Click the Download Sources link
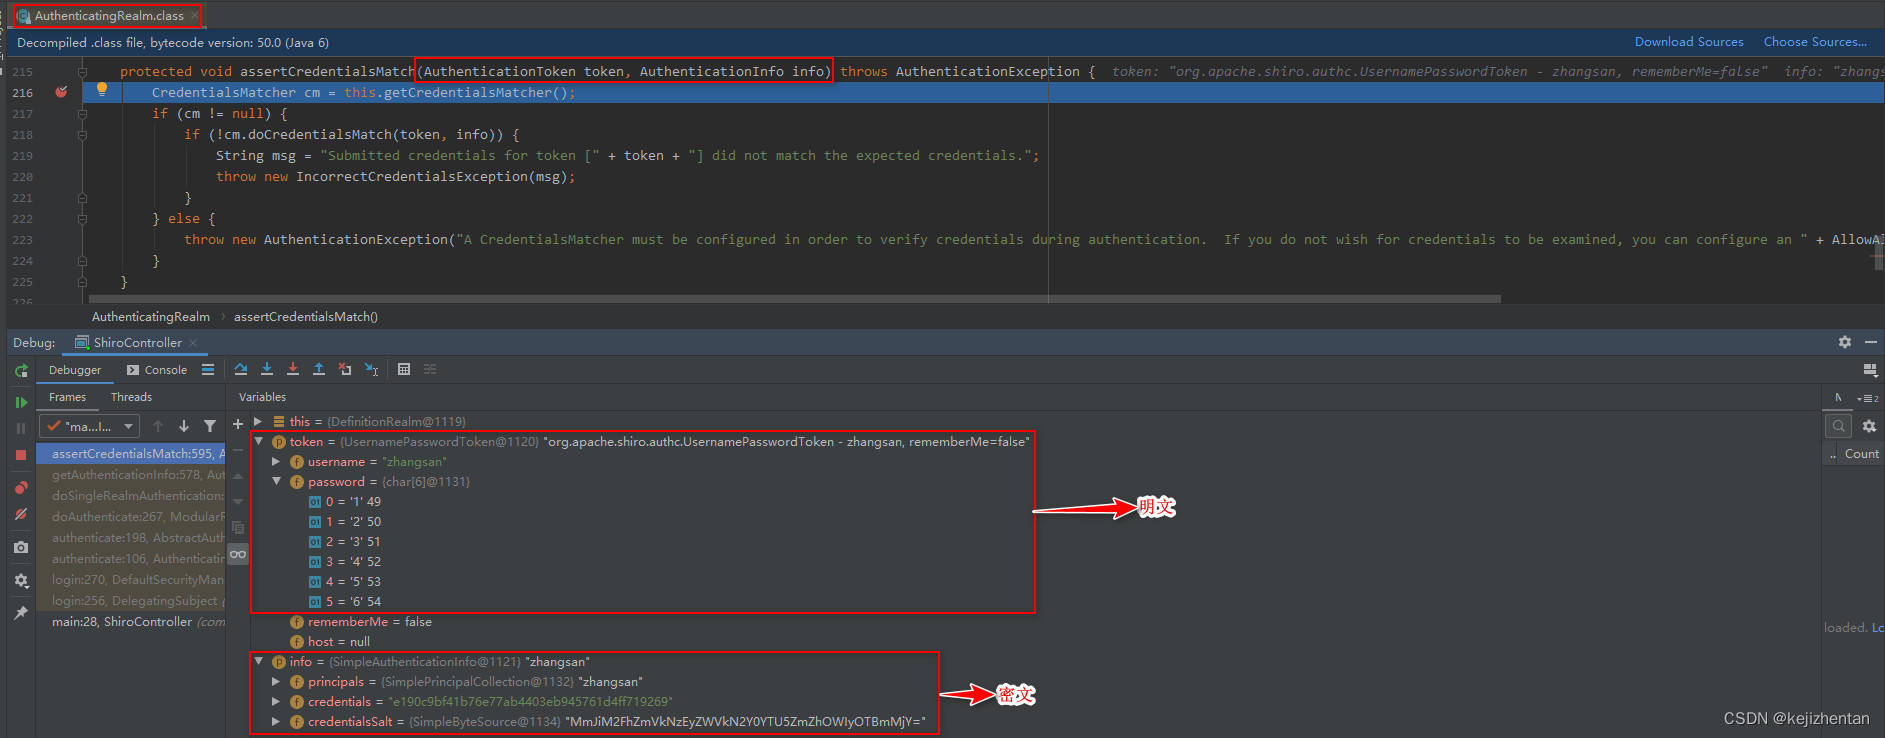Screen dimensions: 1885x738 pos(1689,42)
